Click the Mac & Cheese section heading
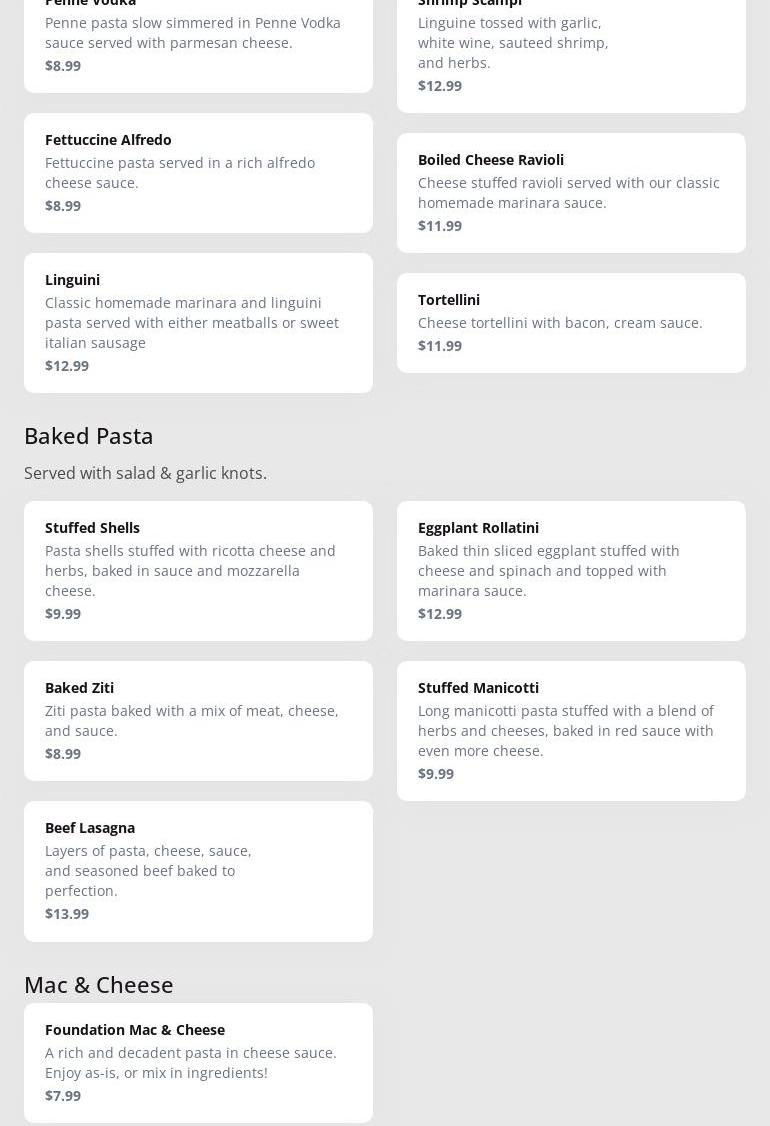The image size is (770, 1126). 99,984
